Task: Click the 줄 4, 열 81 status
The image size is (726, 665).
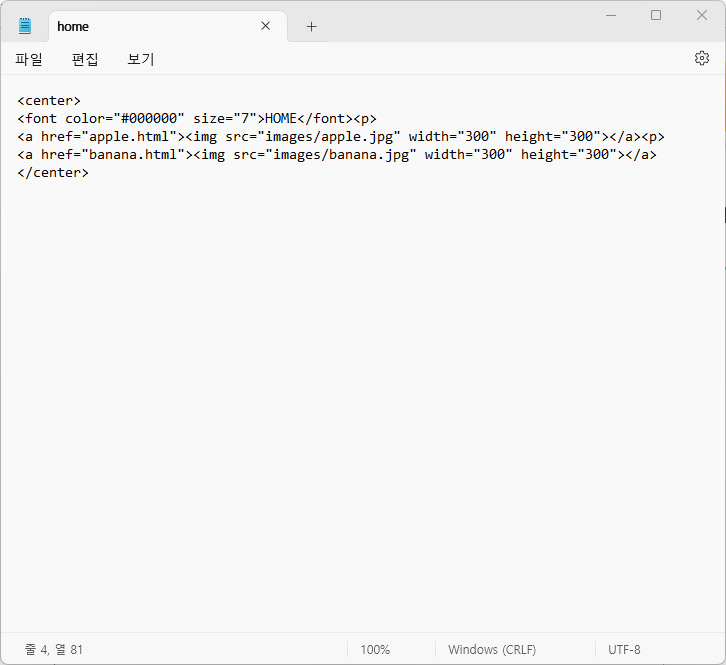Action: [x=54, y=649]
